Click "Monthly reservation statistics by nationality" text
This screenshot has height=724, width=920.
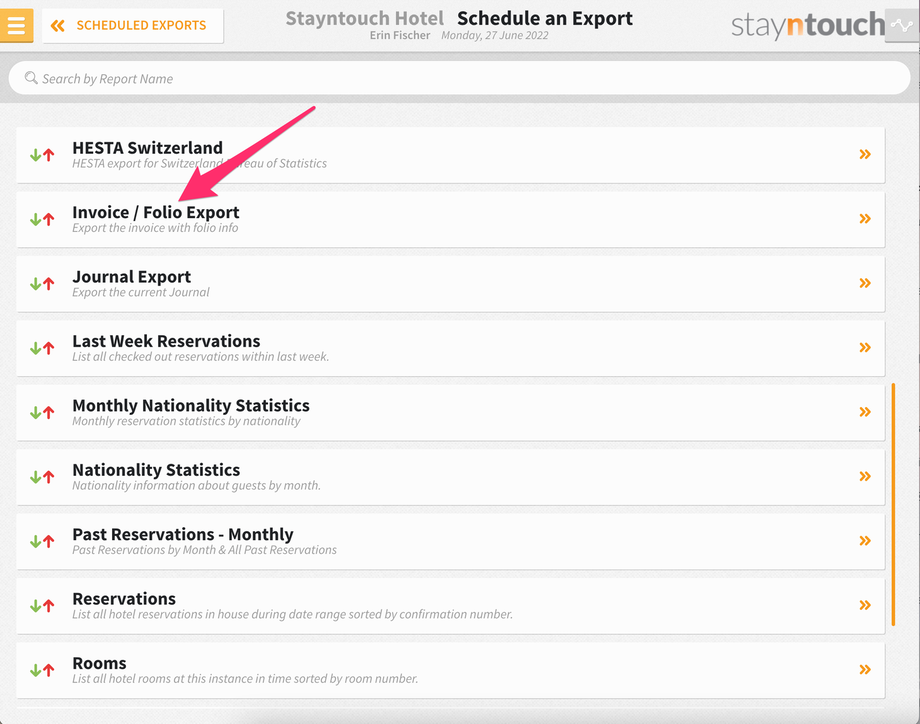click(x=186, y=421)
